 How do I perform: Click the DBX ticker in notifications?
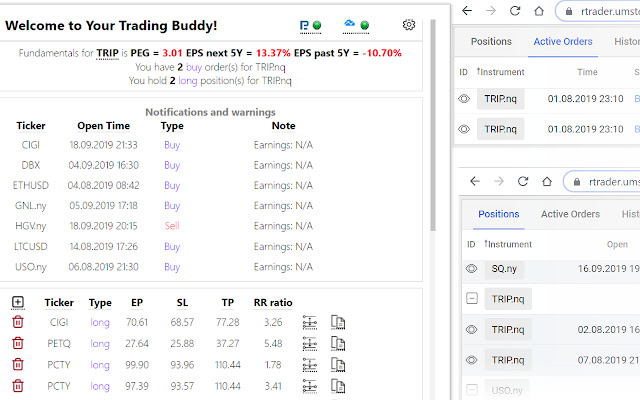(x=31, y=165)
